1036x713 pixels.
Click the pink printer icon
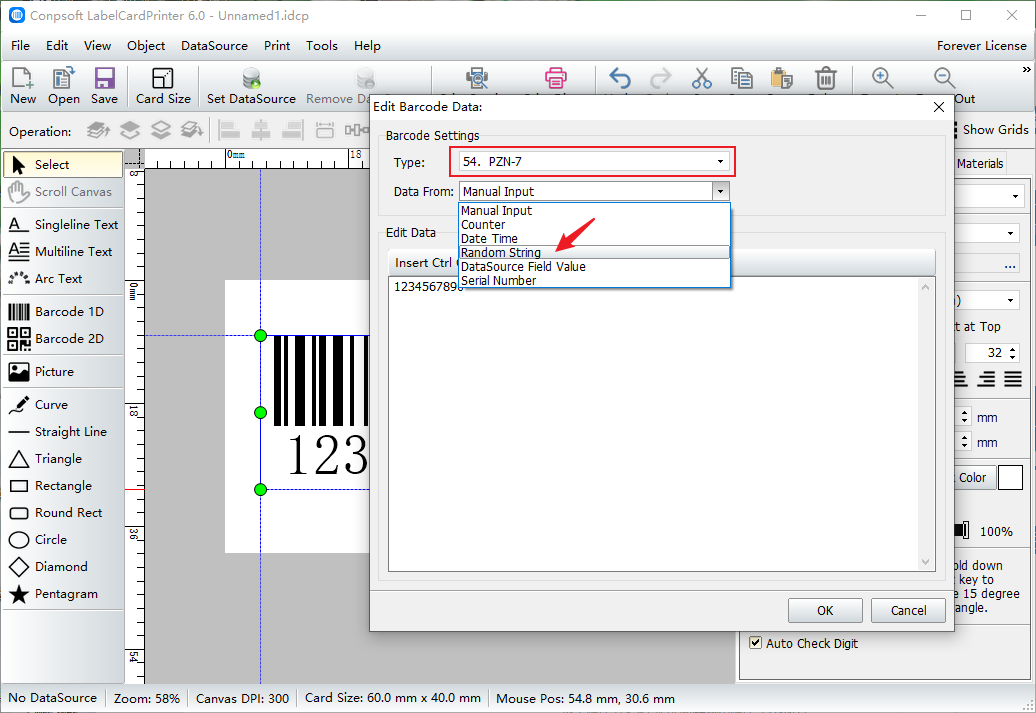tap(556, 78)
